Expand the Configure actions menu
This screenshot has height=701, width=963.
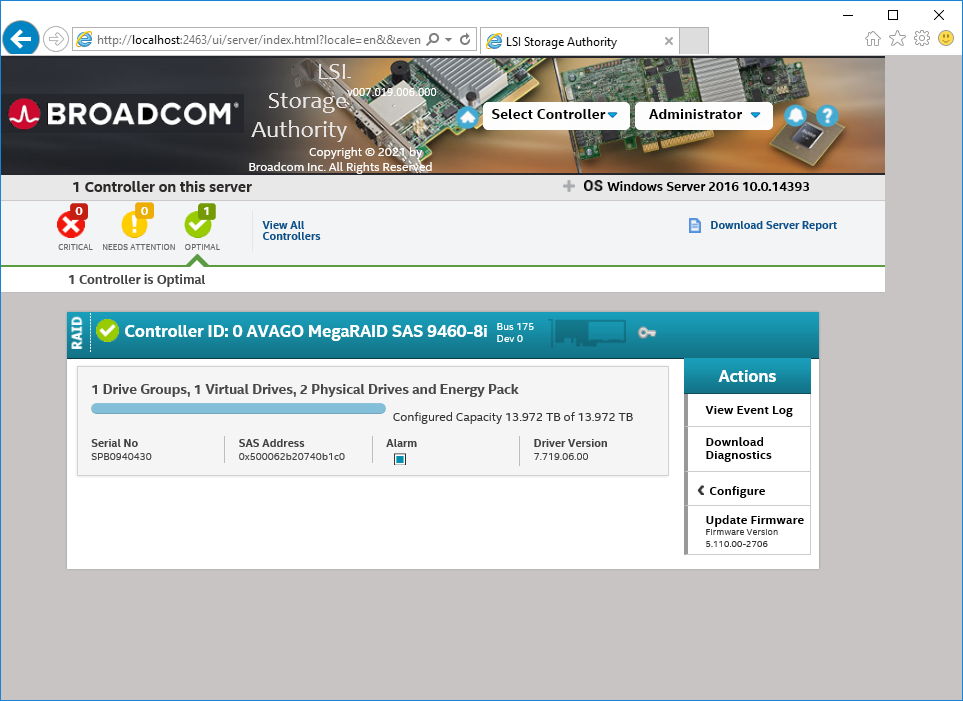pos(749,490)
